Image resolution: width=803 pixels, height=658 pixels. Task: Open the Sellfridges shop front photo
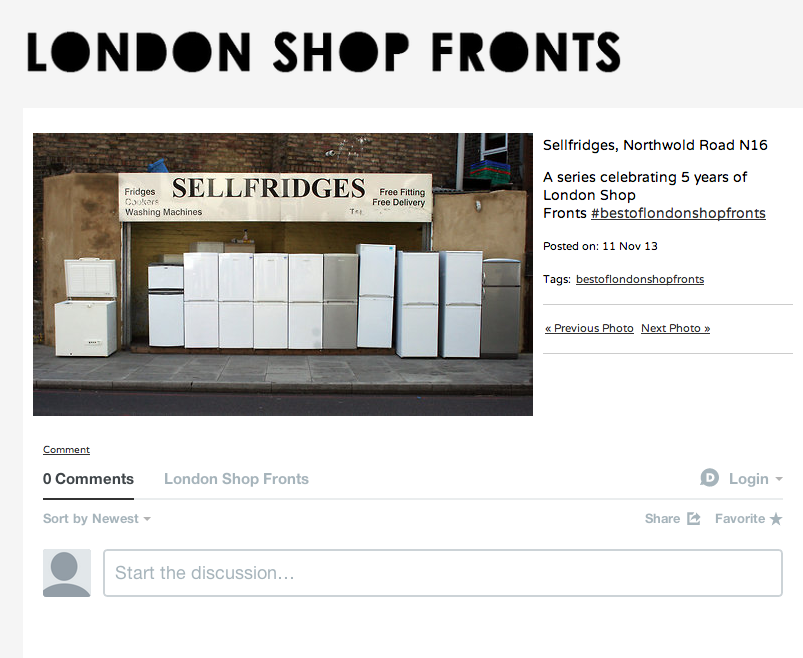coord(283,274)
